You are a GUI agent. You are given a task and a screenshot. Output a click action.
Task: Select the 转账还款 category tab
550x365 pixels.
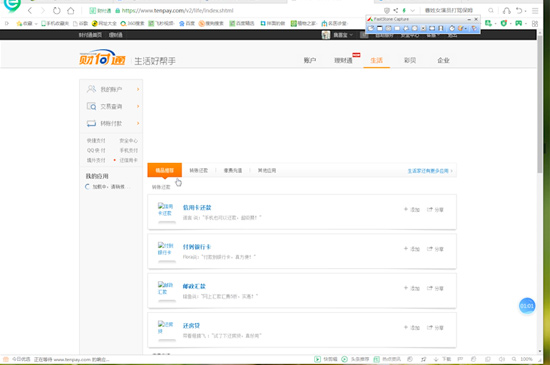tap(199, 170)
